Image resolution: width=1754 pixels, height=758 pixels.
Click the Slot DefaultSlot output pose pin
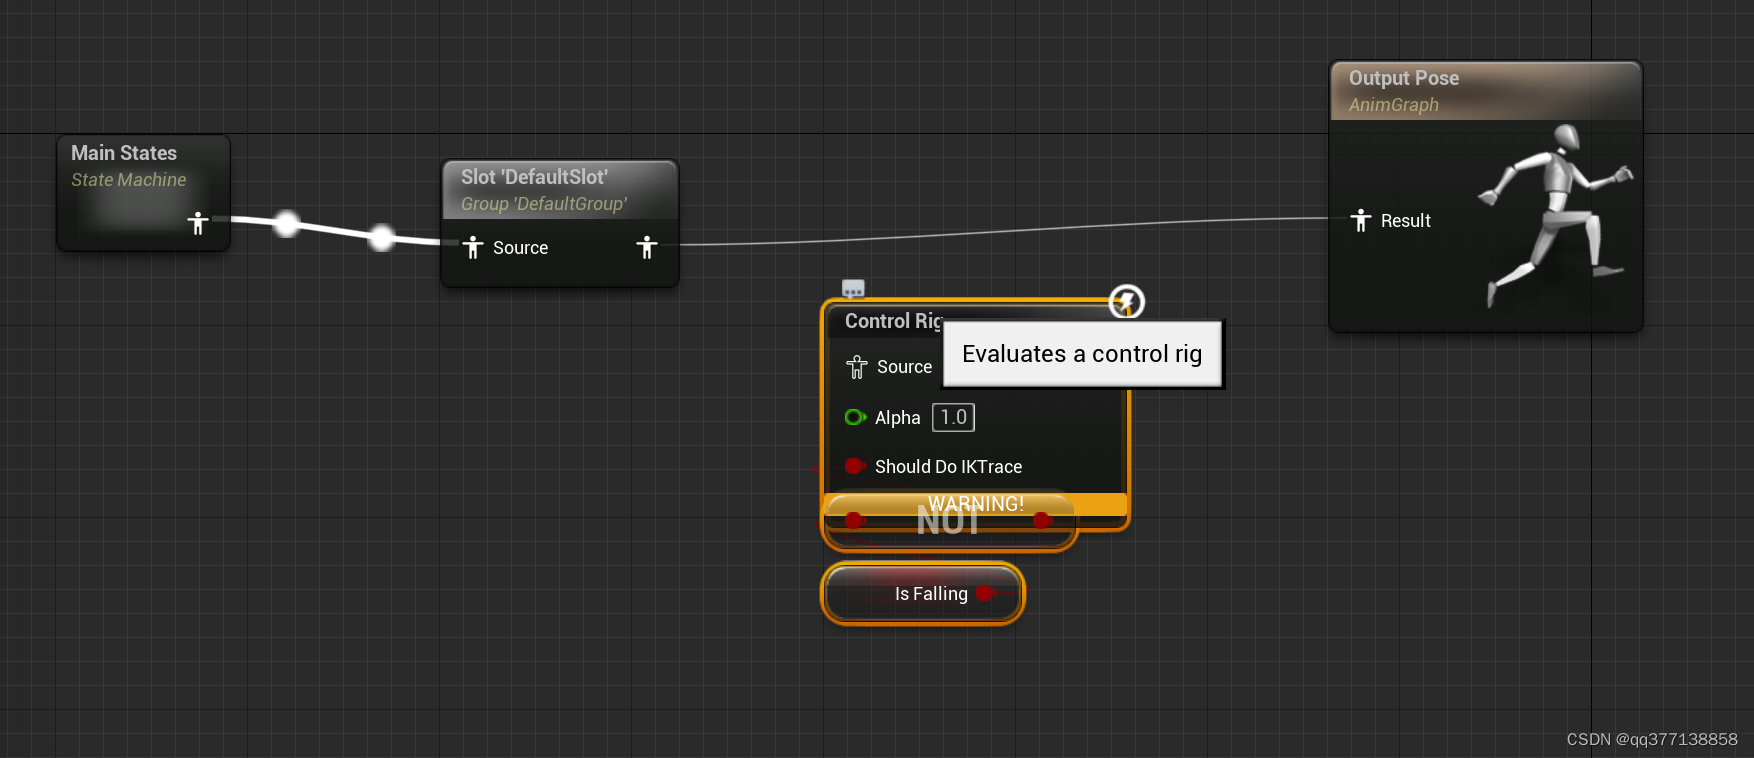(647, 247)
